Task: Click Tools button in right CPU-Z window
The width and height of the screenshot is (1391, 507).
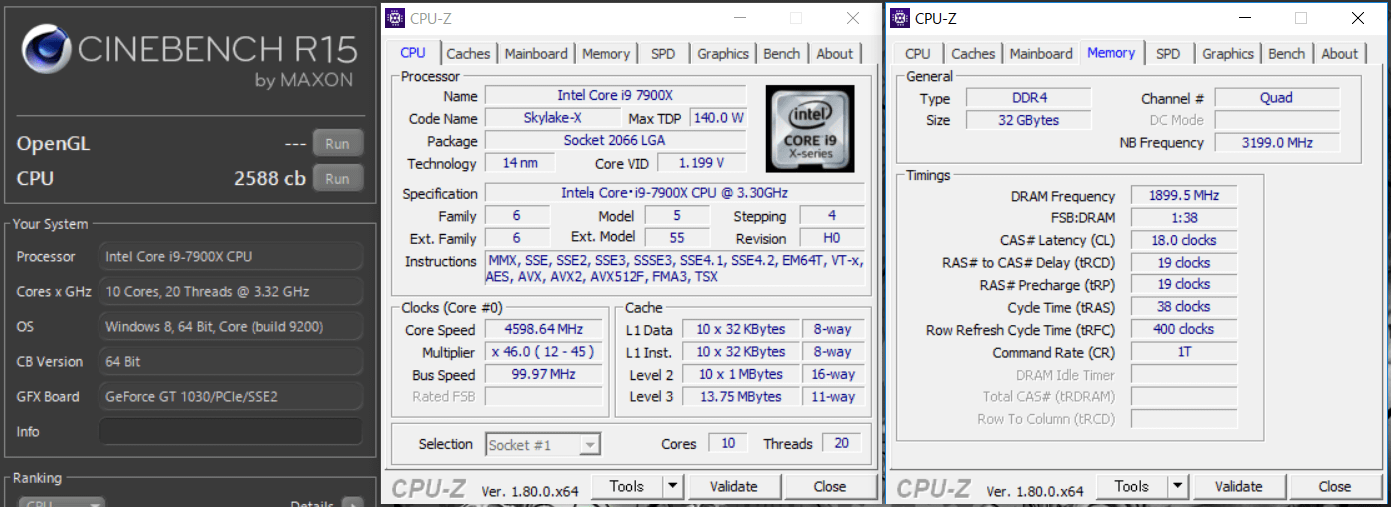Action: pos(1132,487)
